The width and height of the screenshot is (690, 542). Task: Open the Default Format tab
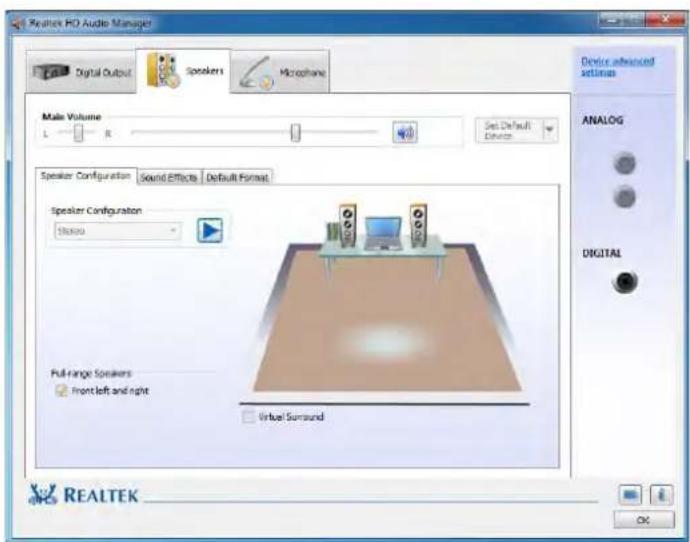coord(237,177)
